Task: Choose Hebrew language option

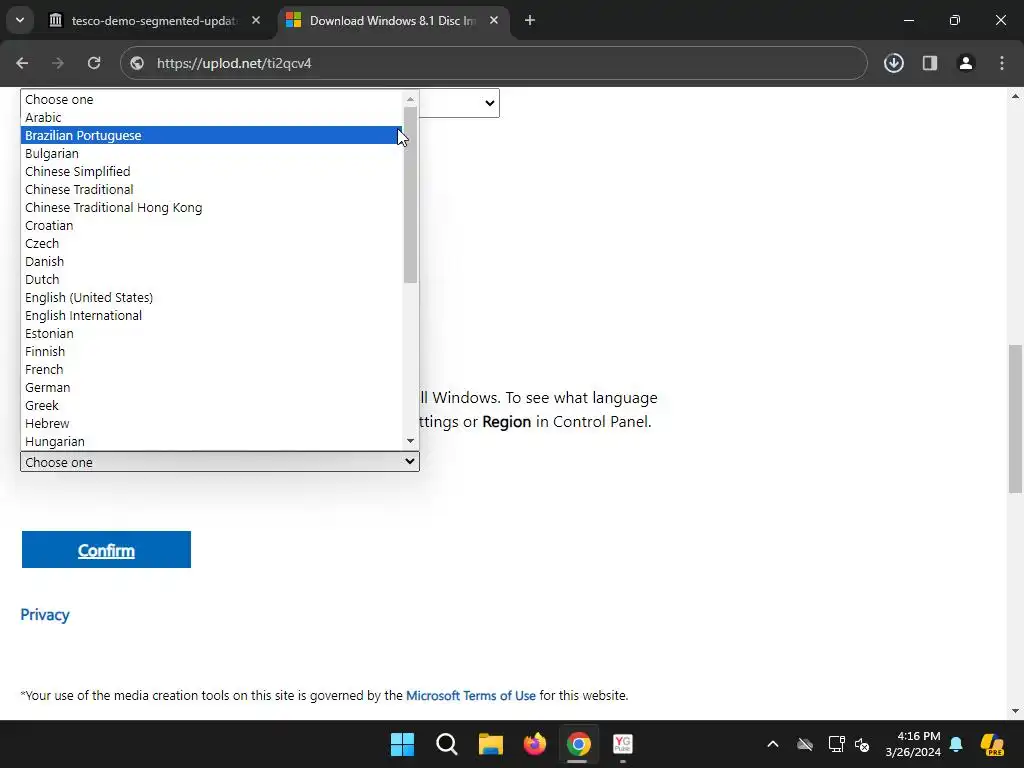Action: (212, 423)
